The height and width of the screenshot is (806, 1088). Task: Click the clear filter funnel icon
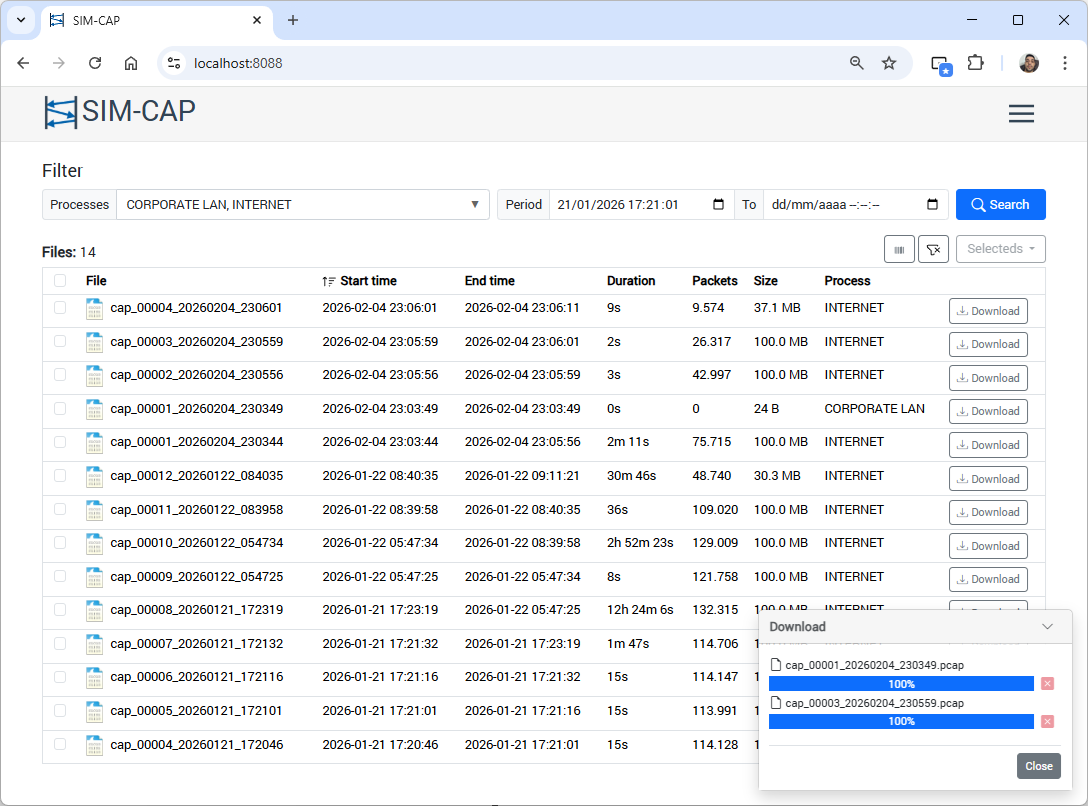pyautogui.click(x=932, y=249)
